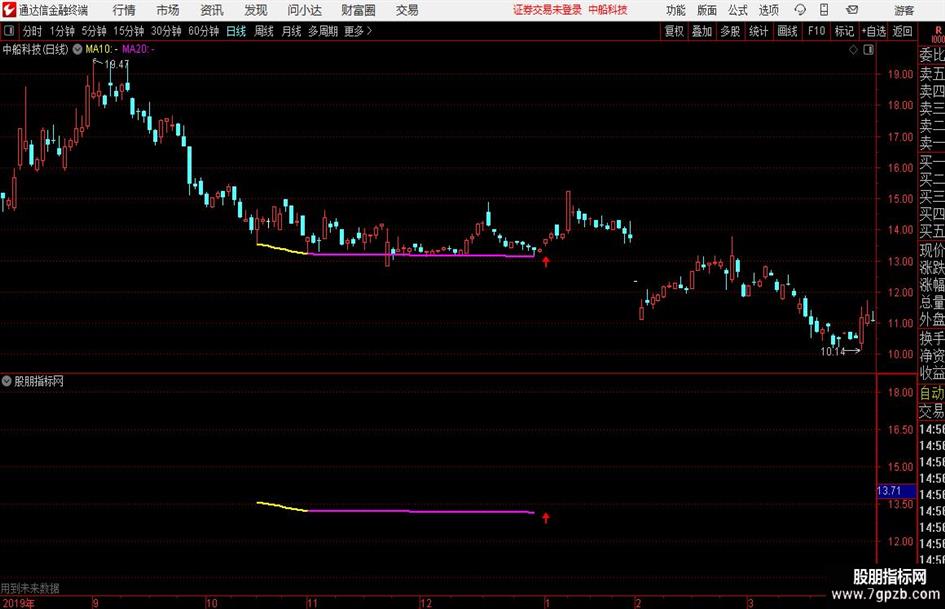Open the 资讯 menu
Screen dimensions: 945x609
click(x=212, y=10)
